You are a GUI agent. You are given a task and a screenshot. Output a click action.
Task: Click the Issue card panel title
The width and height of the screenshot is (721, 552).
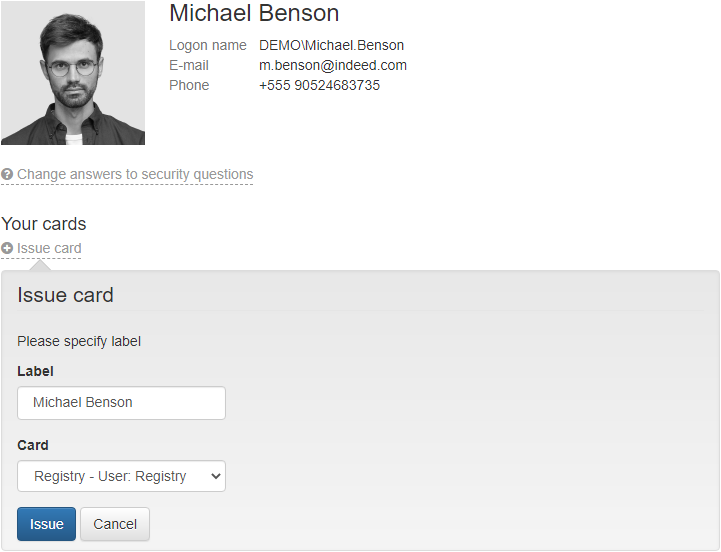tap(65, 295)
